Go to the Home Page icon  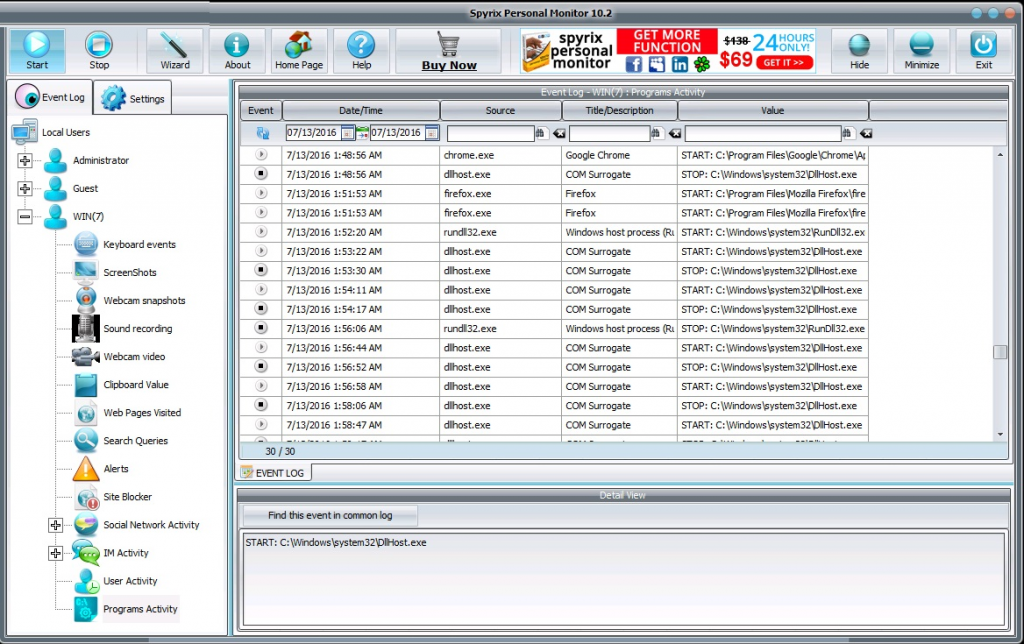[x=299, y=50]
